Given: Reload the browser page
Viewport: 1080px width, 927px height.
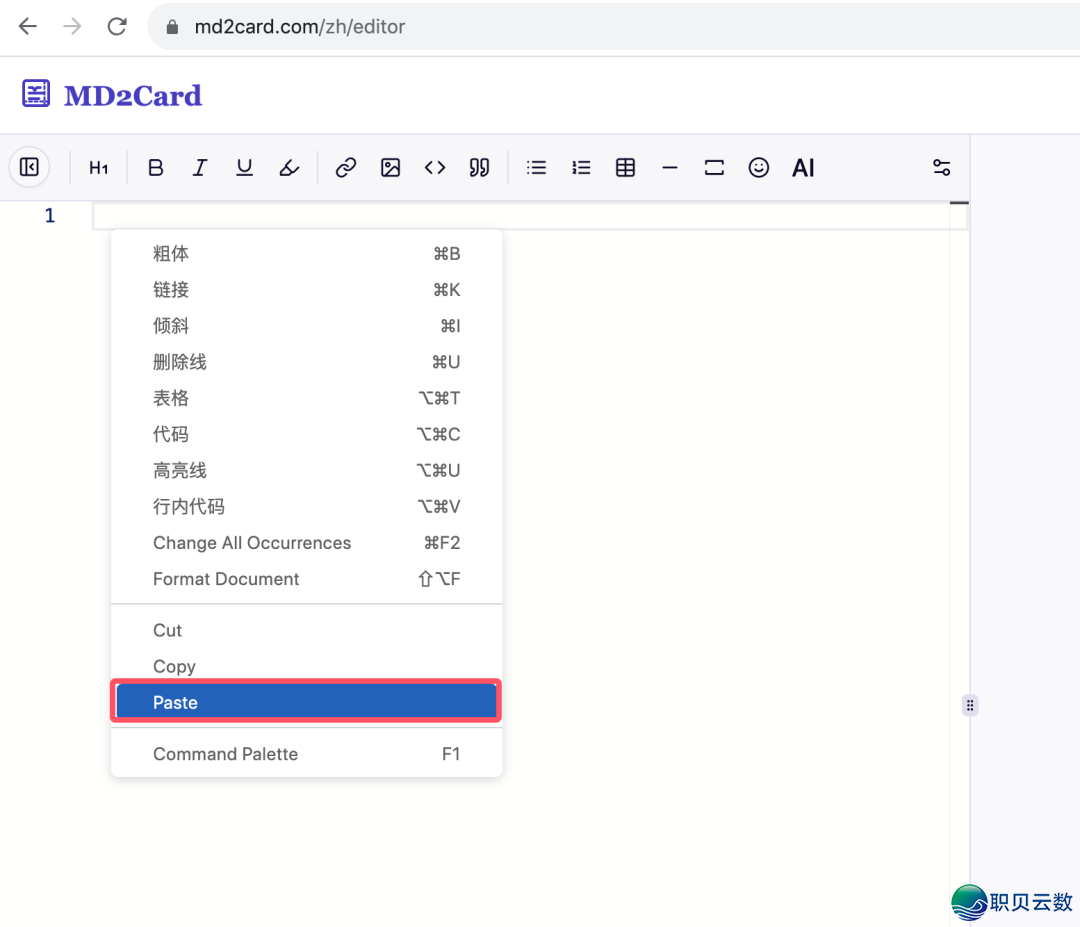Looking at the screenshot, I should coord(117,26).
